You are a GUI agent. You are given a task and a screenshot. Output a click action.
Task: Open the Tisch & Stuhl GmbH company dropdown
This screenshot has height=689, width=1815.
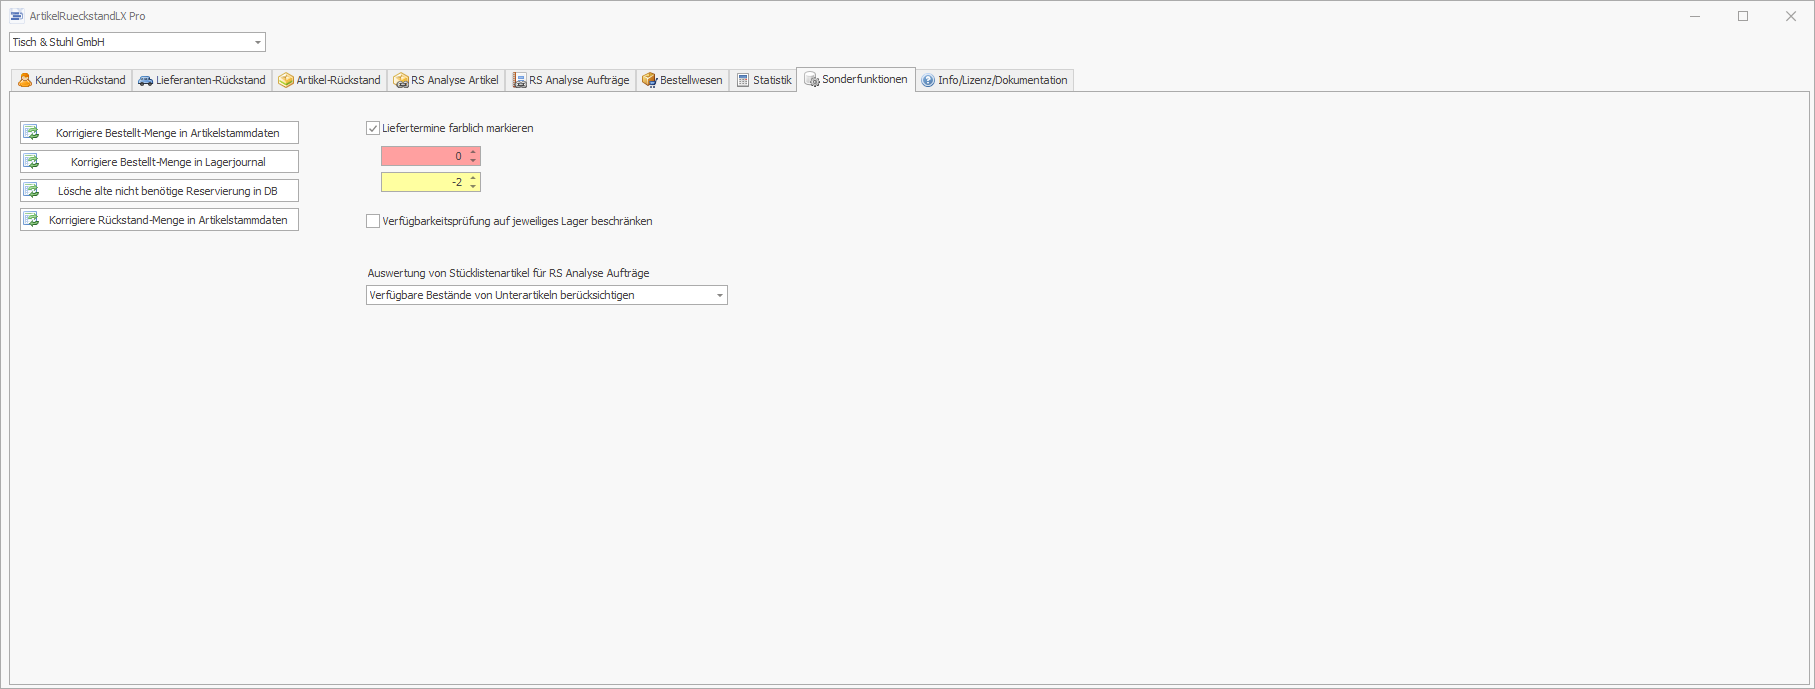pos(258,42)
